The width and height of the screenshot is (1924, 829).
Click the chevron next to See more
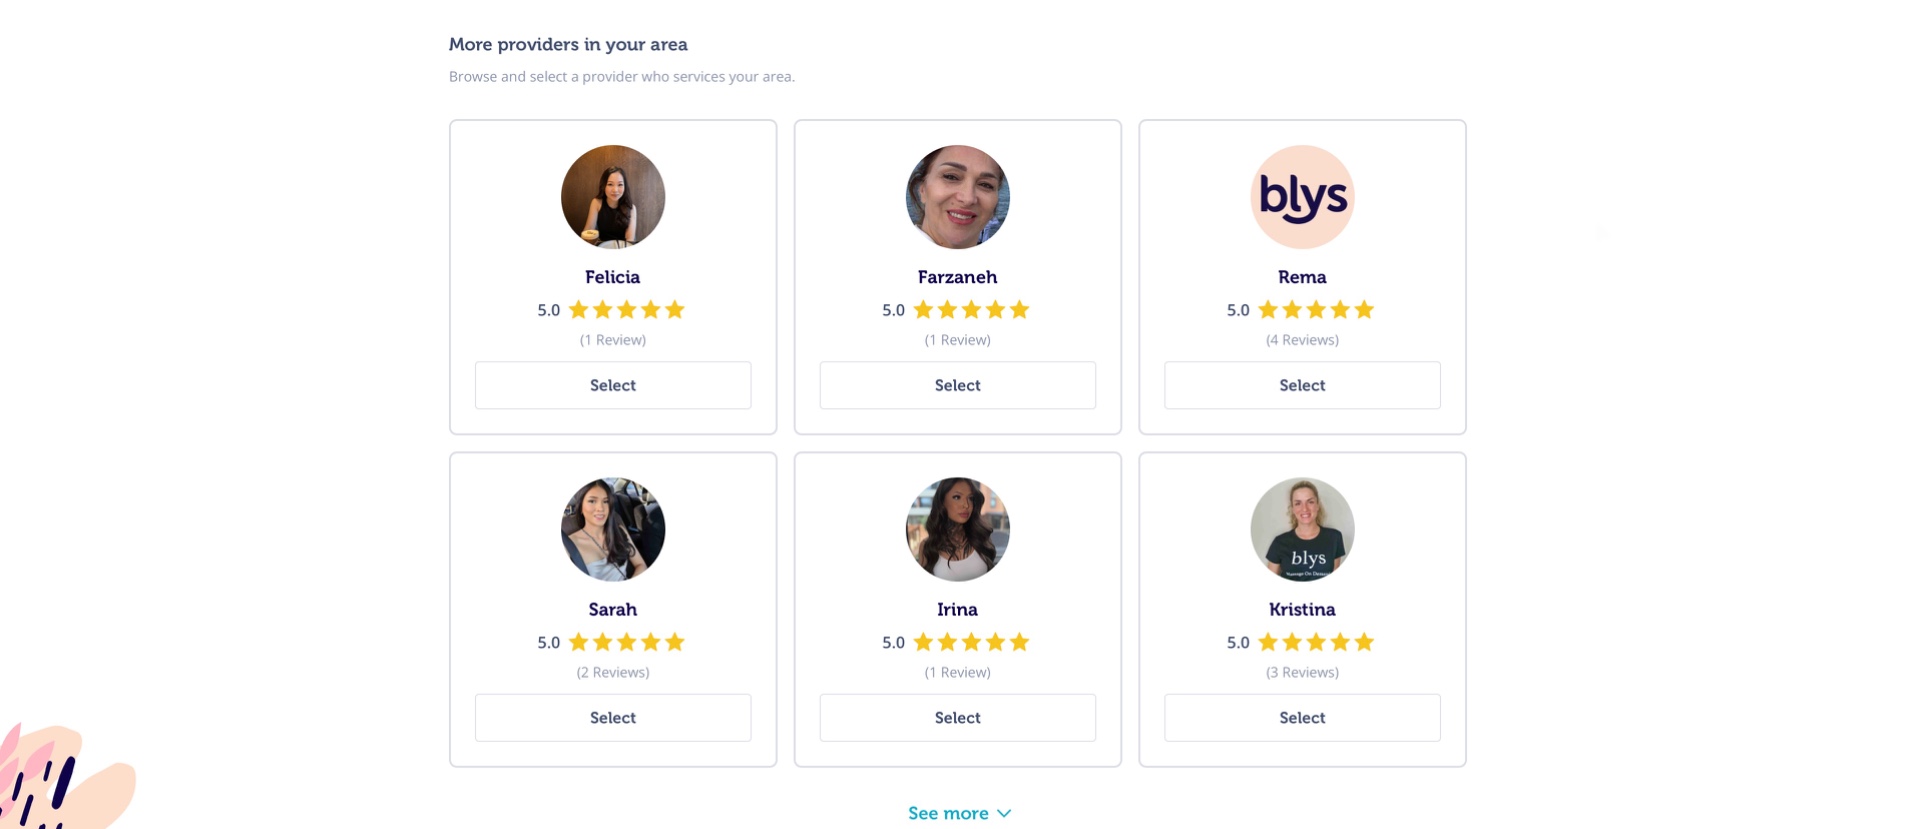[1004, 814]
